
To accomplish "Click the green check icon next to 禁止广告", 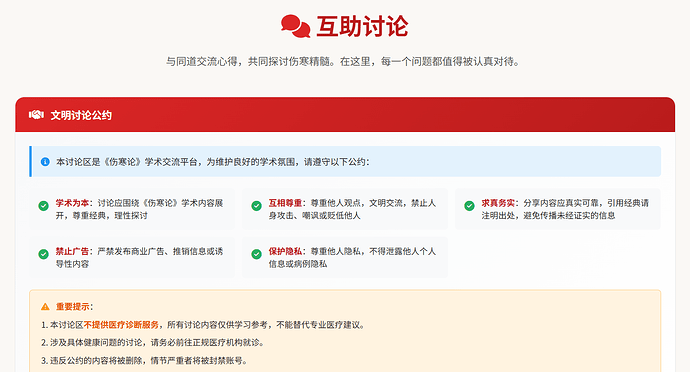I will (43, 254).
